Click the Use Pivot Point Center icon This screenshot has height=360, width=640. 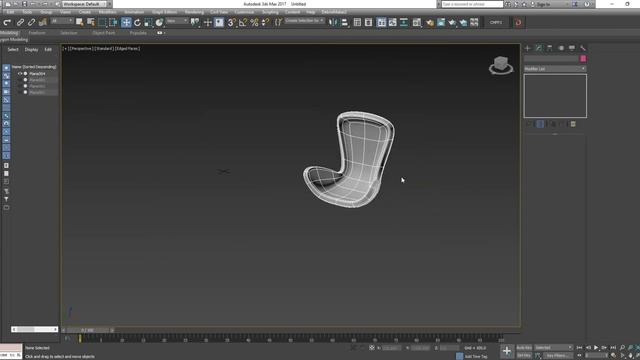pyautogui.click(x=195, y=22)
